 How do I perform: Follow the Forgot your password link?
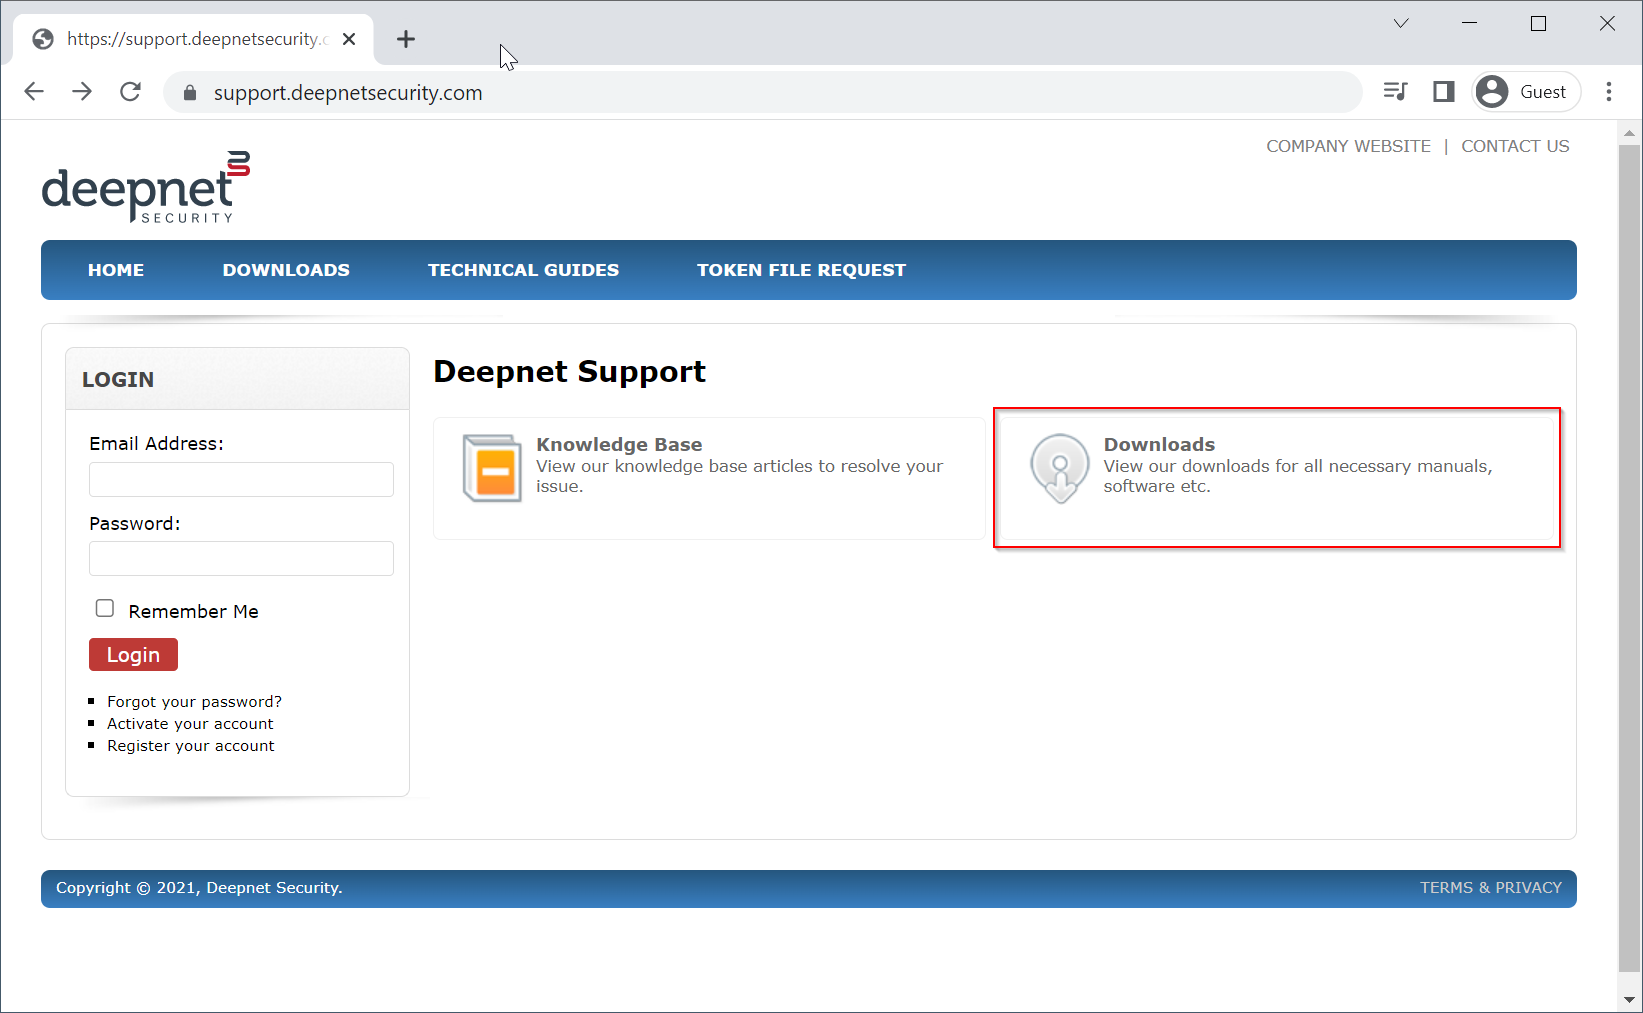[194, 702]
